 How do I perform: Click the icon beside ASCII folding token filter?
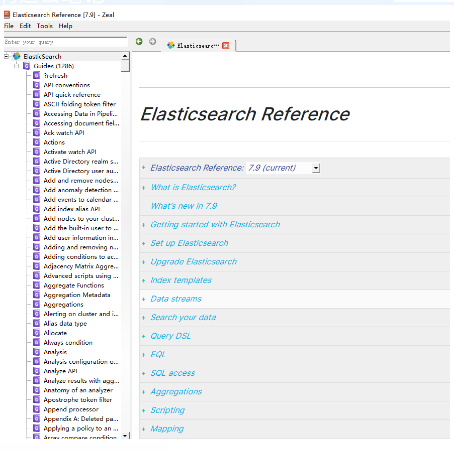(x=36, y=104)
